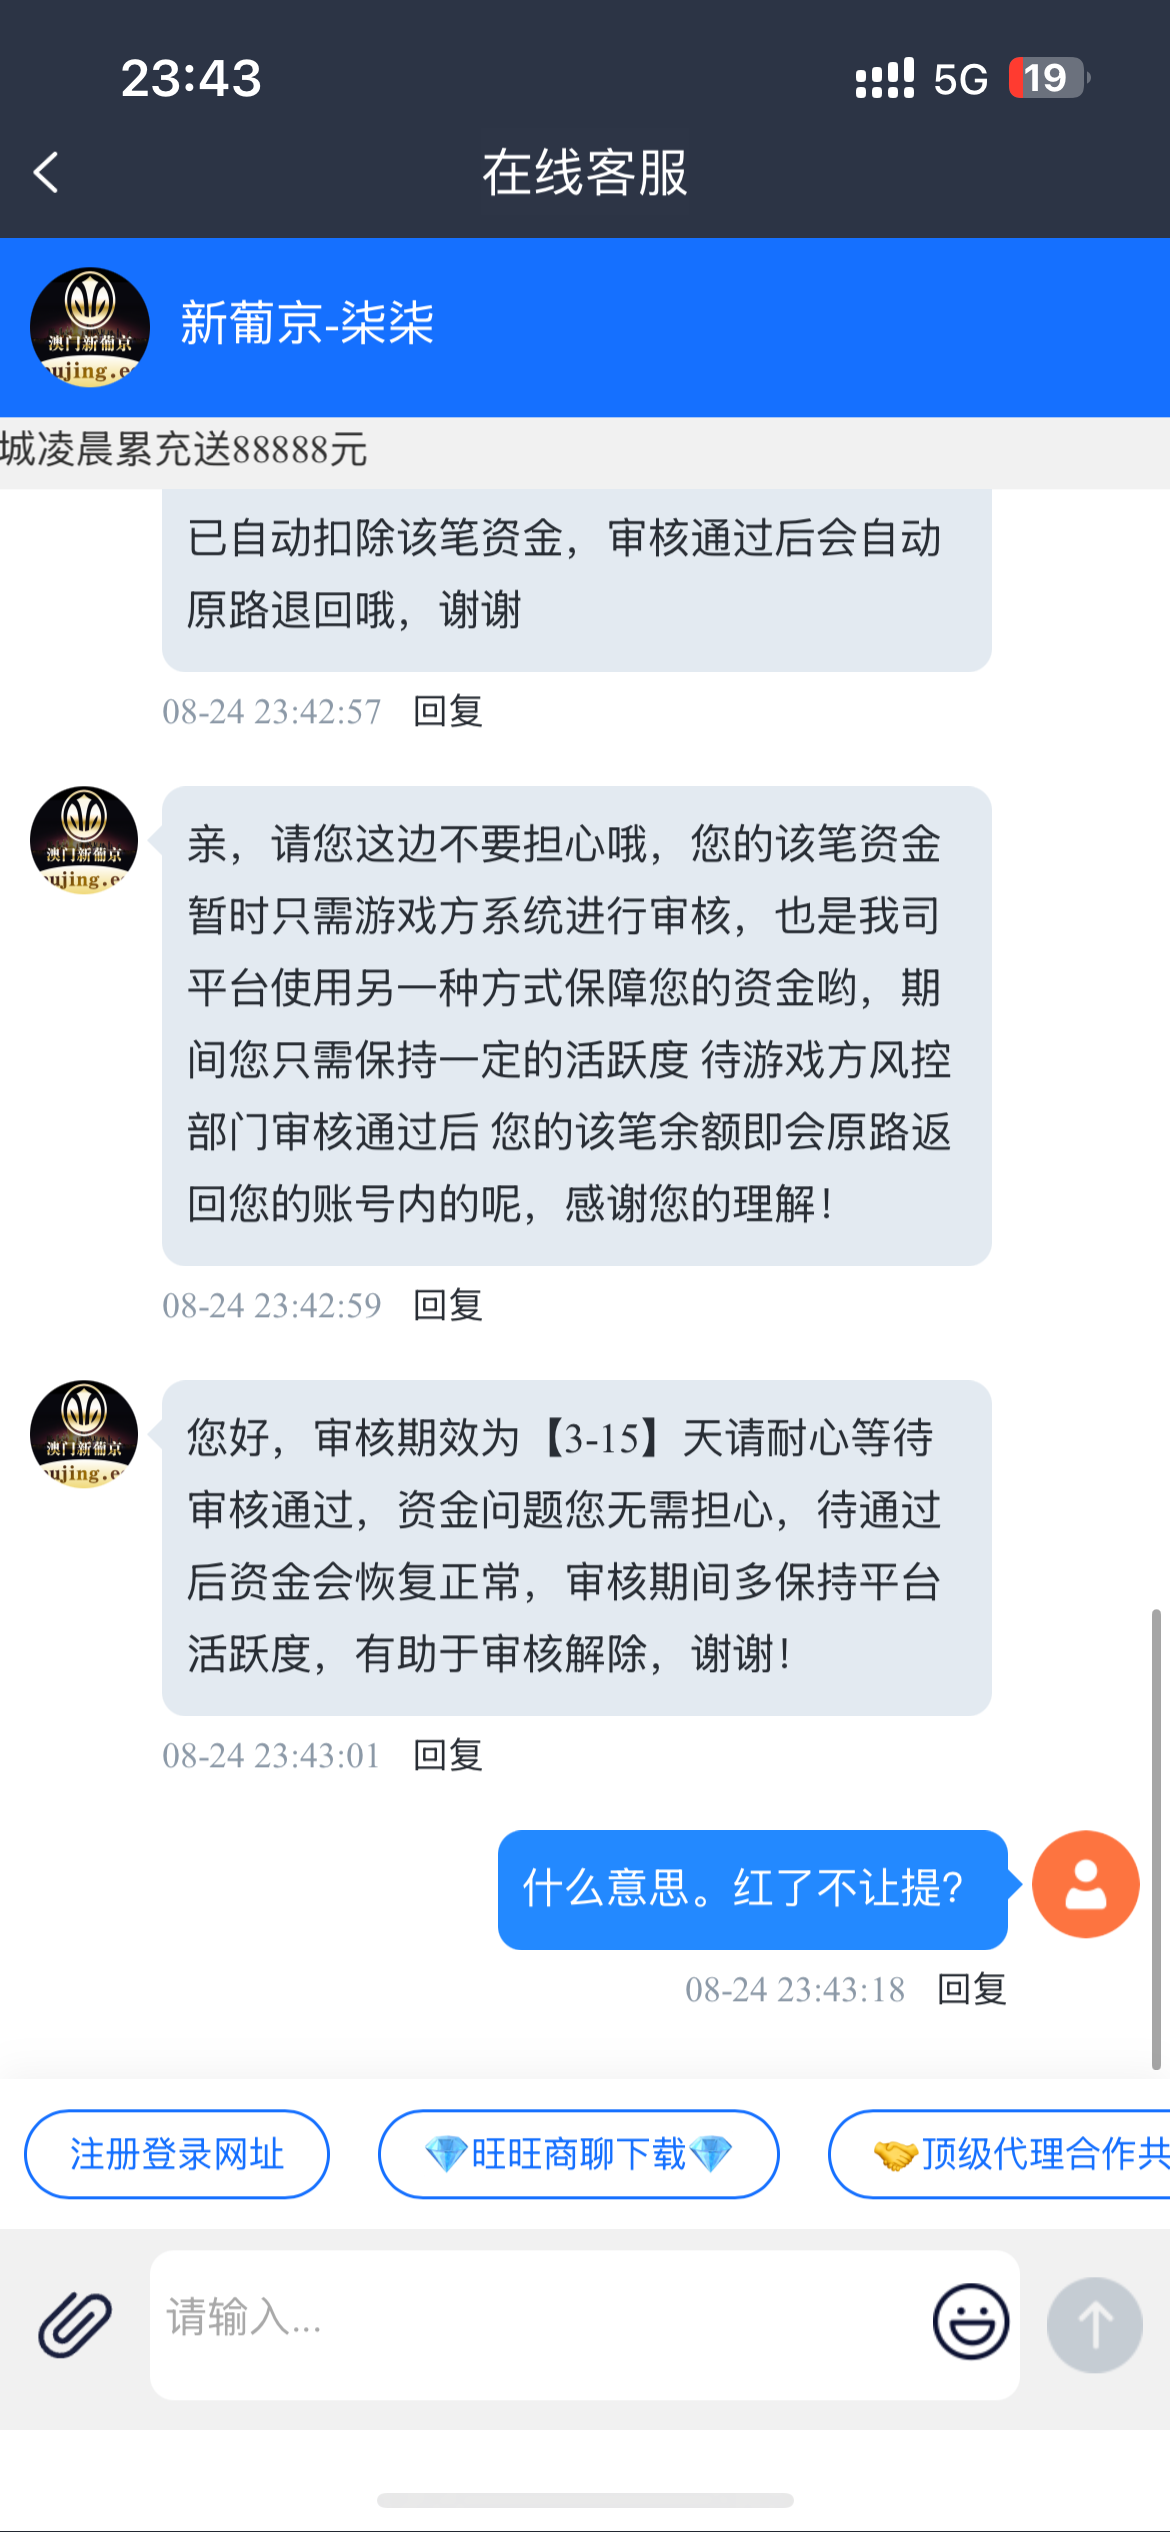The height and width of the screenshot is (2532, 1170).
Task: Select 注册登录网址 quick reply
Action: pyautogui.click(x=177, y=2154)
